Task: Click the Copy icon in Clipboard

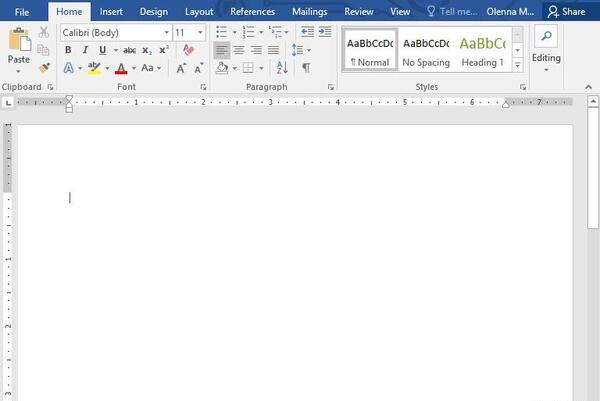Action: coord(43,50)
